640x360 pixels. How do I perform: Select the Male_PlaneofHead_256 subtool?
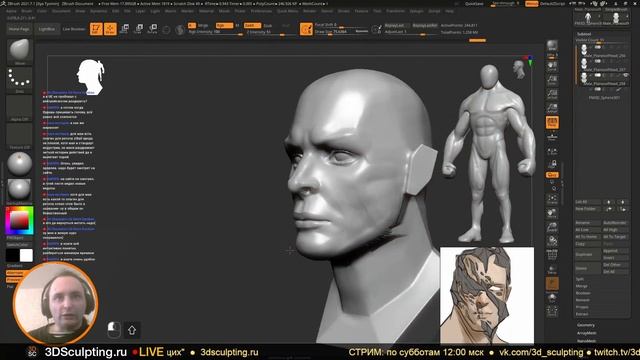click(x=603, y=50)
